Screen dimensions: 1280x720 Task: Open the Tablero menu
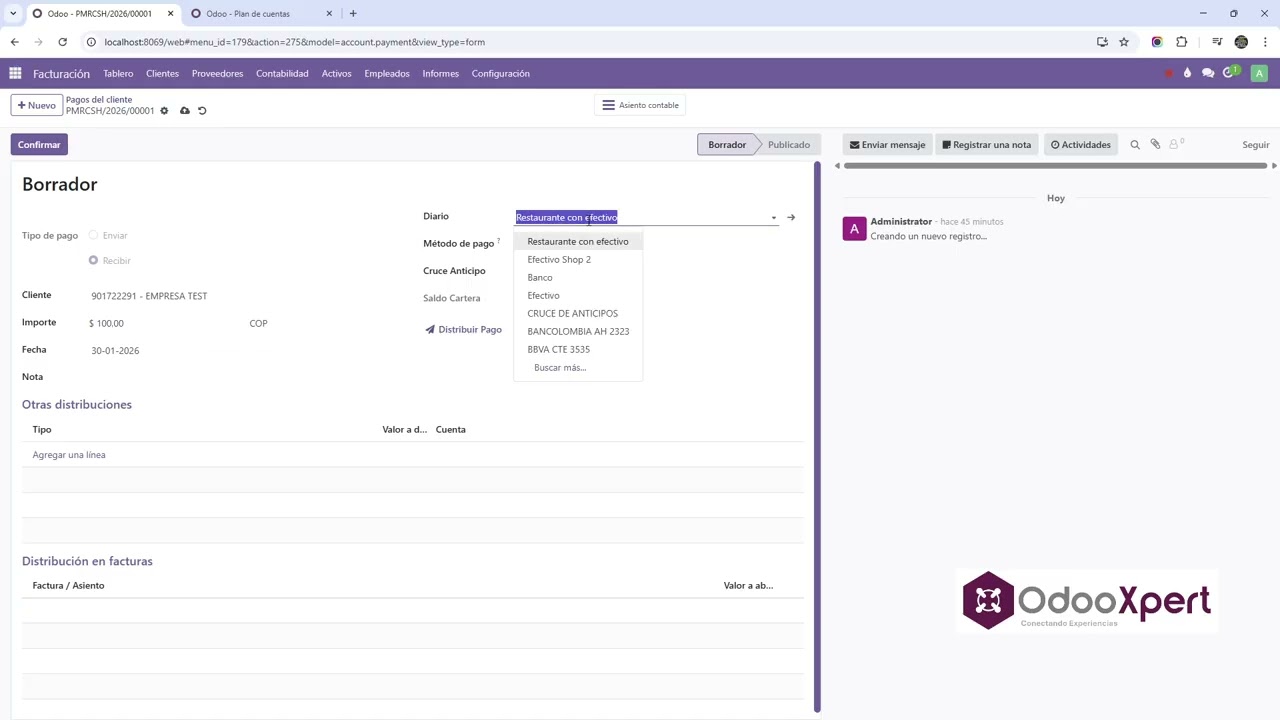coord(118,73)
